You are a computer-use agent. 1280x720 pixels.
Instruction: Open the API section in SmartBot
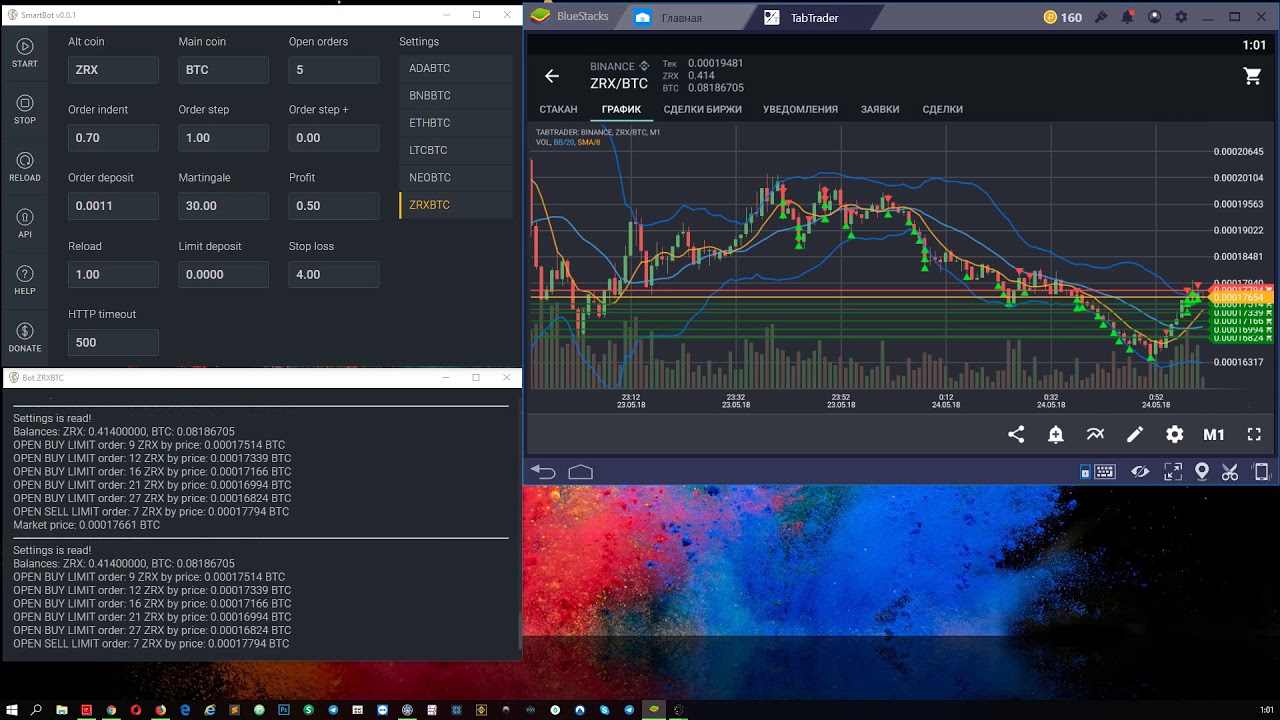25,224
